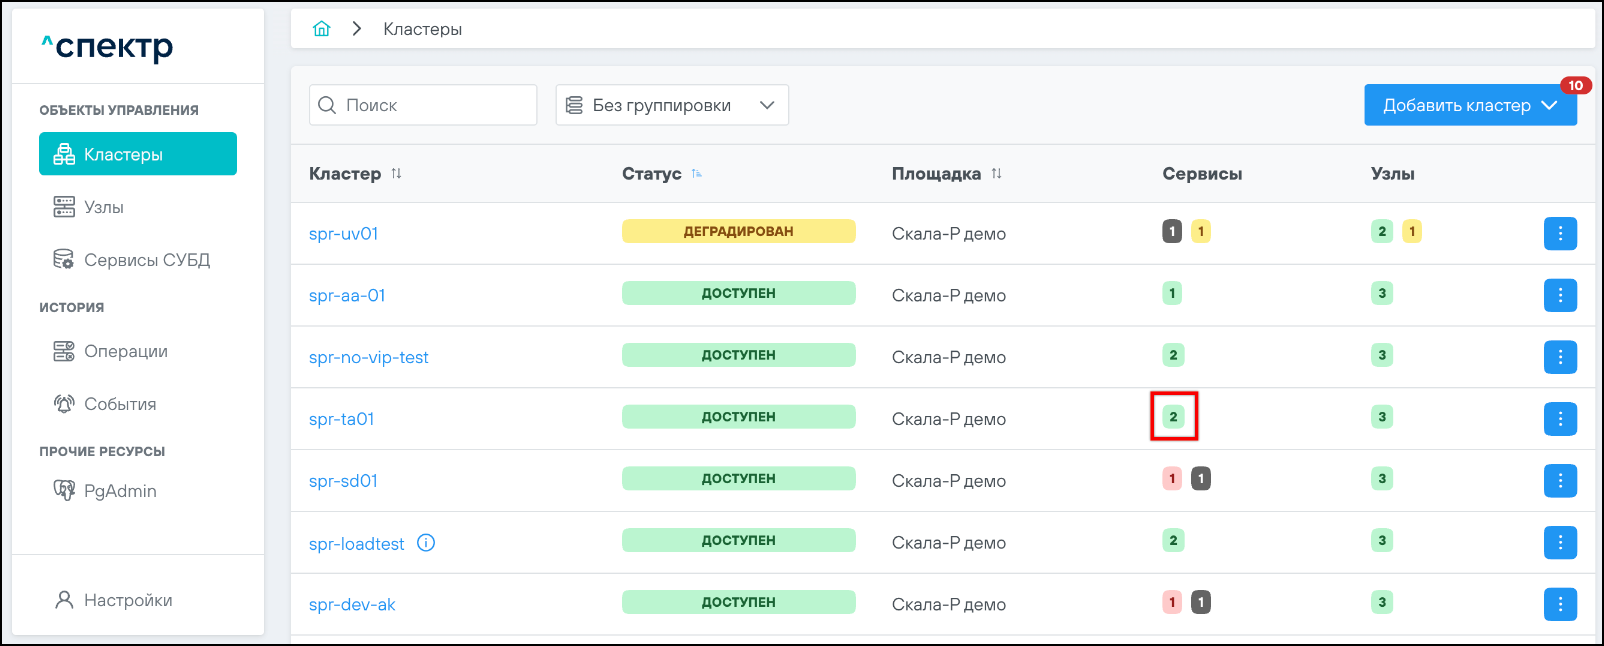Navigate to Операции history page
Screen dimensions: 1604x646
125,351
